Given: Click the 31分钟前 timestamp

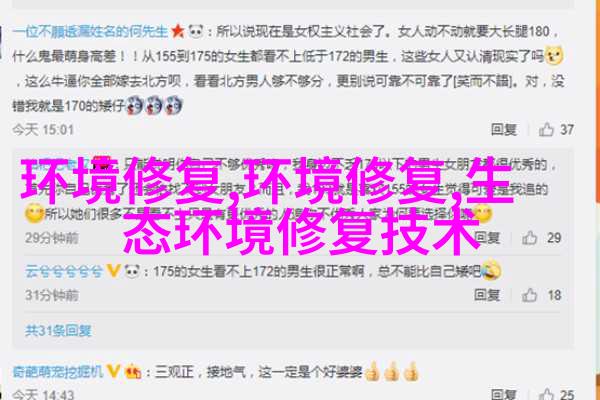Looking at the screenshot, I should click(52, 295).
